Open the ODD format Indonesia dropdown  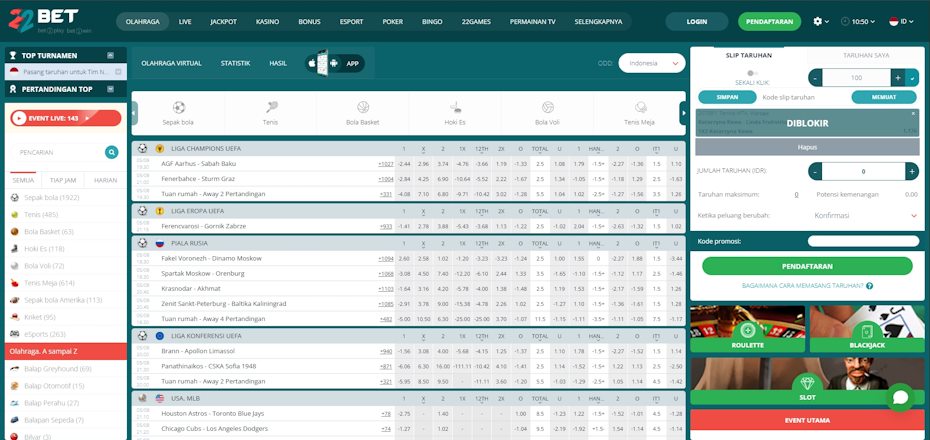(652, 63)
